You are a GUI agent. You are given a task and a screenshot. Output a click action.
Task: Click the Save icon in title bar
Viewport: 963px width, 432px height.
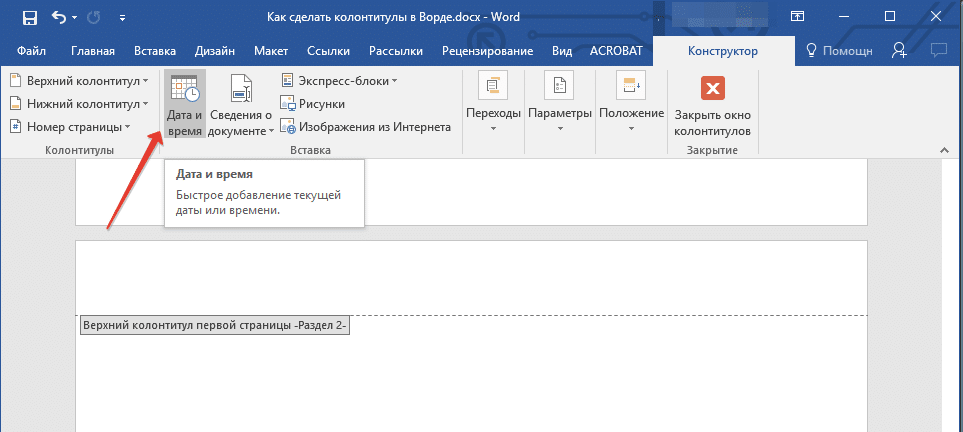coord(29,17)
